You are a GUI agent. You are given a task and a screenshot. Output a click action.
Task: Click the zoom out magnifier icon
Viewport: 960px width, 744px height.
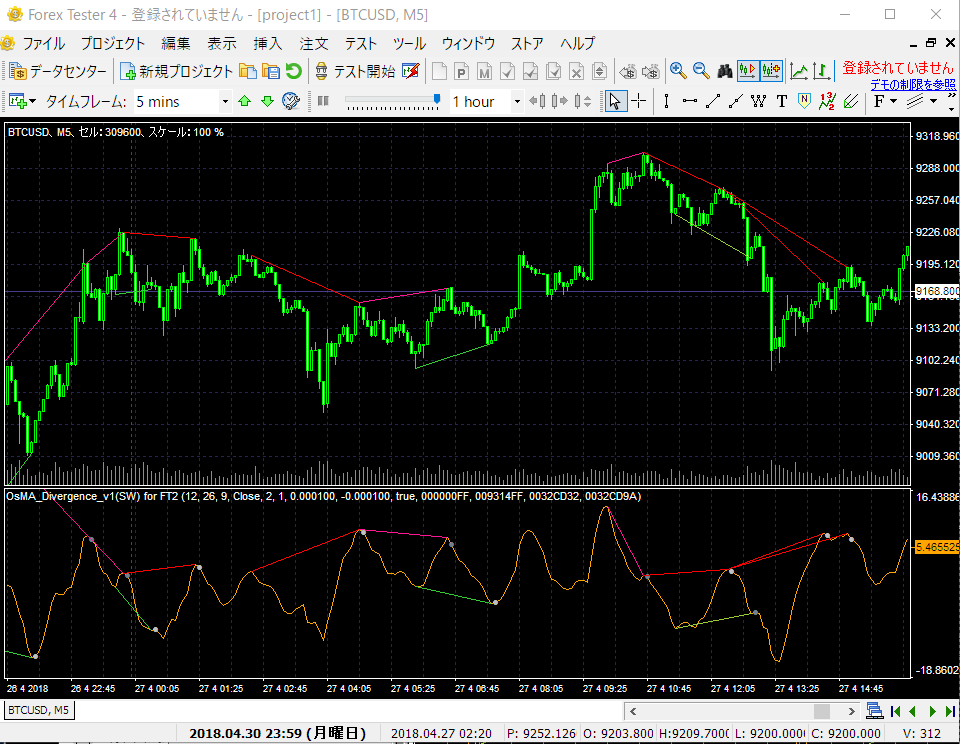pos(701,71)
